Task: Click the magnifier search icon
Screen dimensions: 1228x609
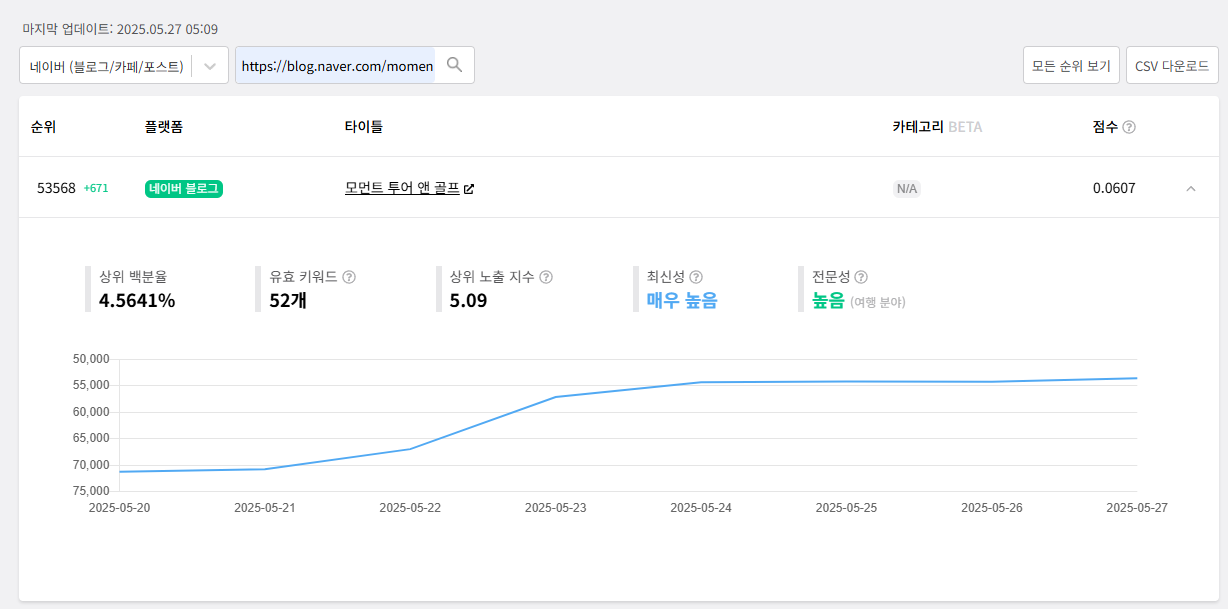Action: point(454,65)
